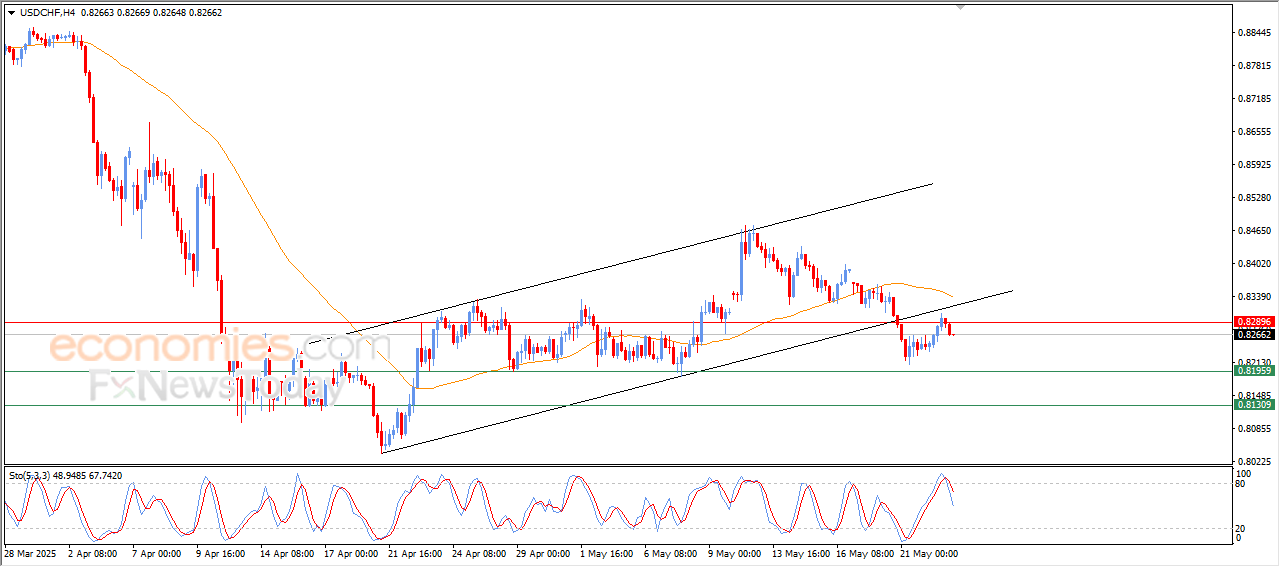Click the gray chart shift marker triangle
1280x567 pixels.
pyautogui.click(x=961, y=7)
